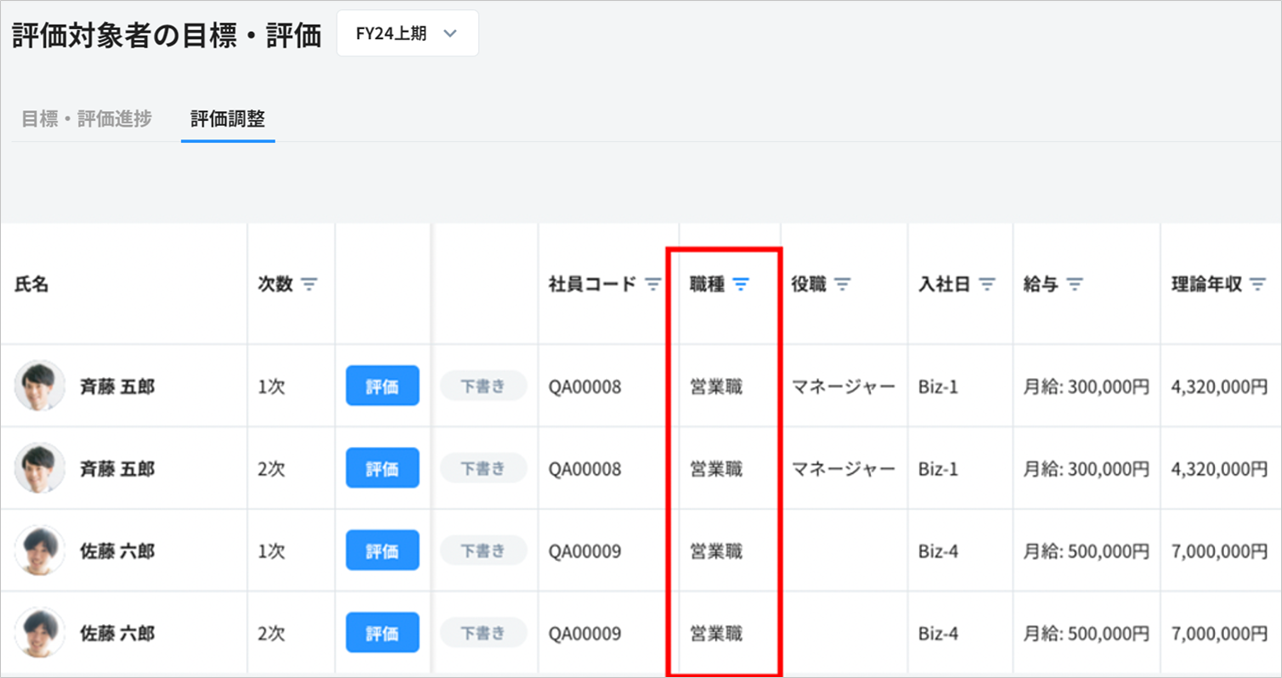
Task: Click the 理論年収 column filter icon
Action: tap(1258, 285)
